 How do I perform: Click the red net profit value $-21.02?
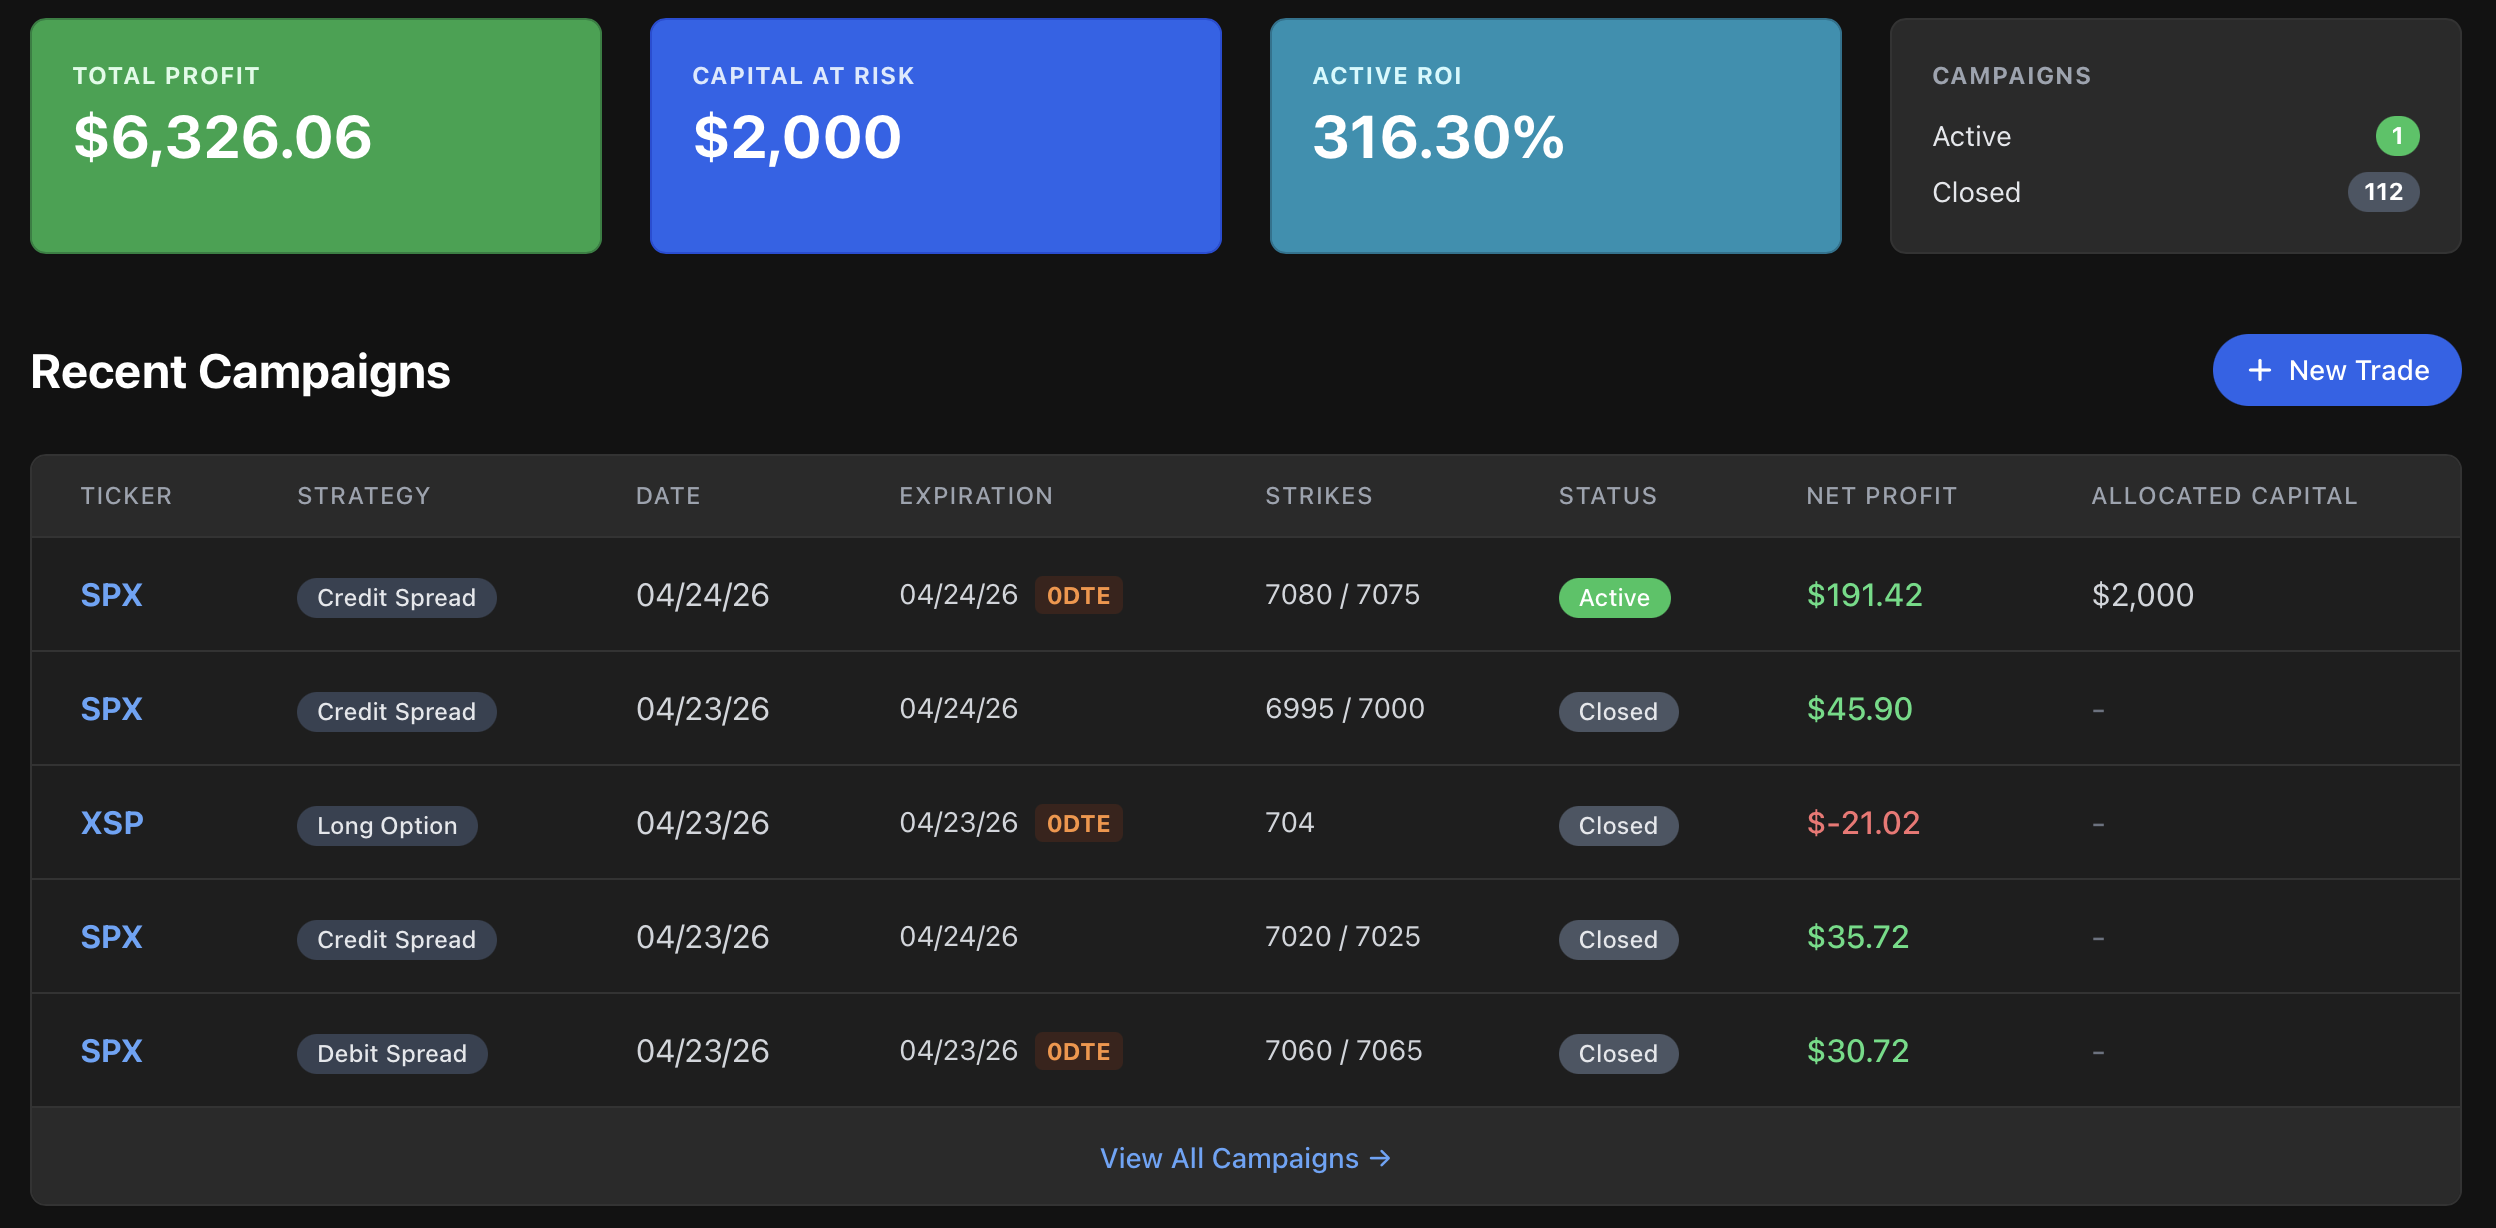tap(1863, 823)
